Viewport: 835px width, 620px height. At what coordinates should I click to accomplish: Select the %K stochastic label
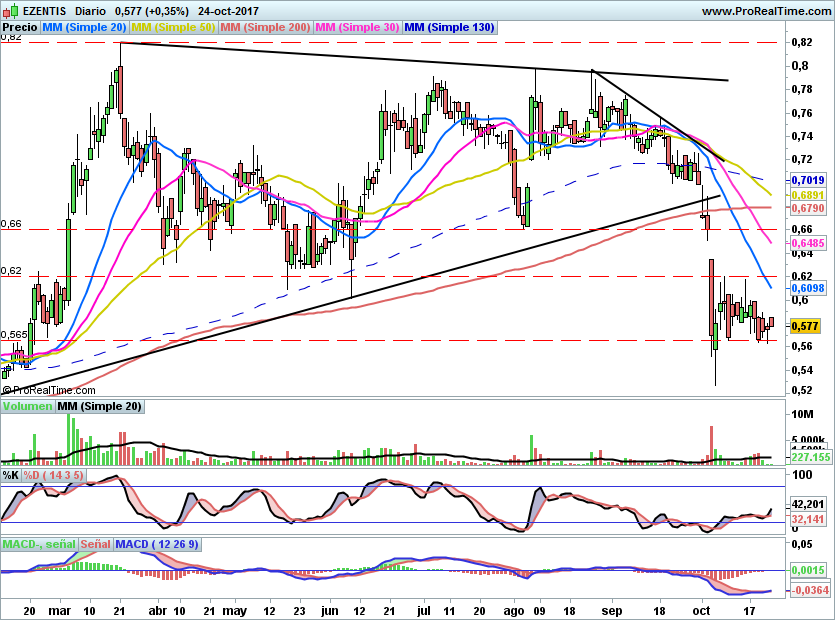point(11,474)
